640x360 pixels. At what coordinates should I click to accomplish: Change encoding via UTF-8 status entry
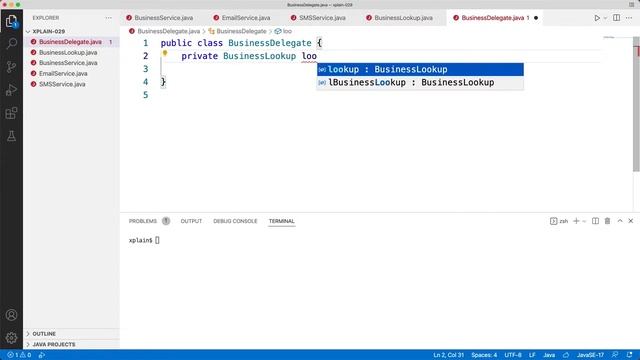[x=513, y=355]
